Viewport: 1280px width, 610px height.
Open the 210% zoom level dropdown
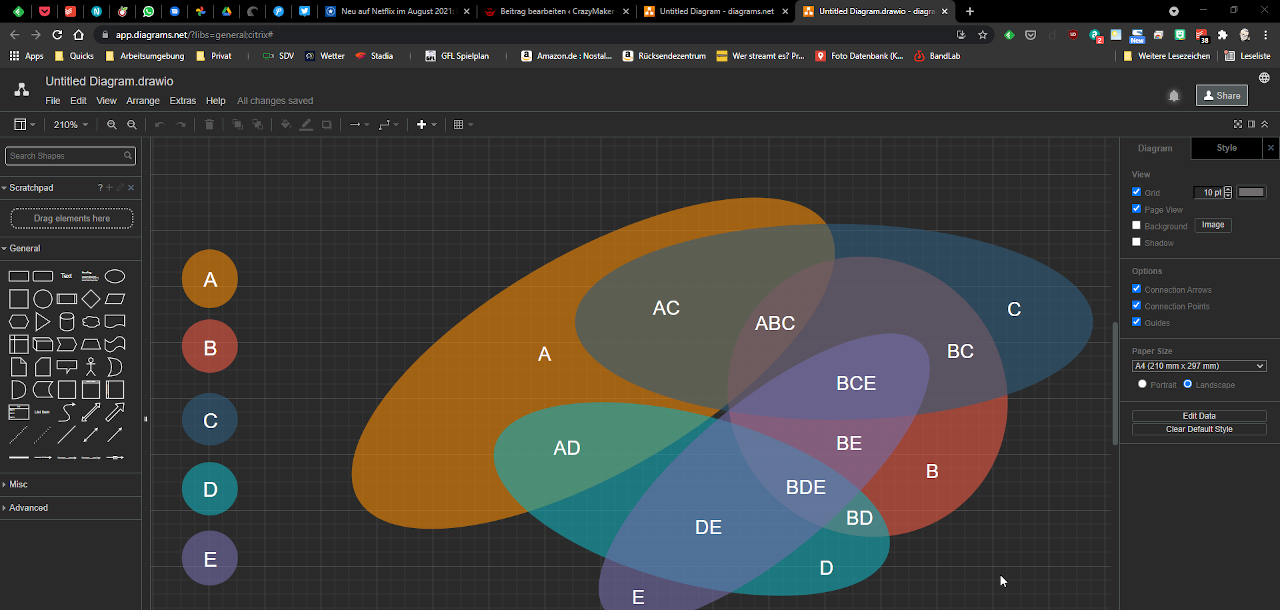pos(71,125)
